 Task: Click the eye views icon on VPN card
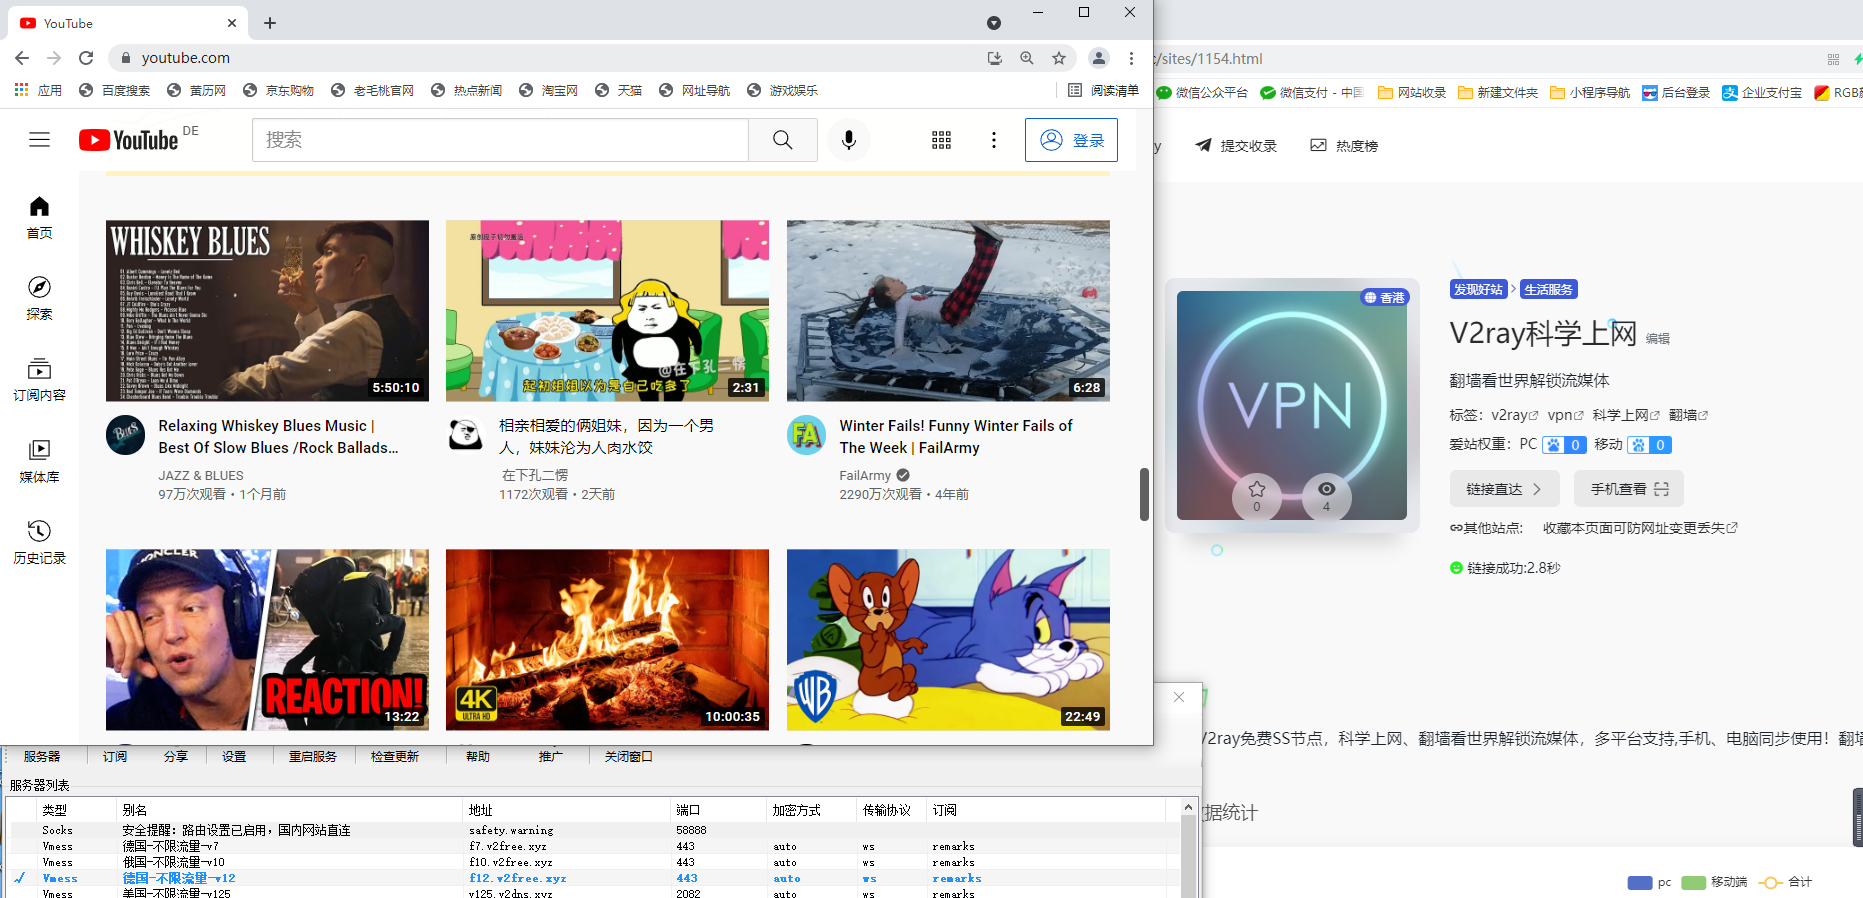(1326, 489)
